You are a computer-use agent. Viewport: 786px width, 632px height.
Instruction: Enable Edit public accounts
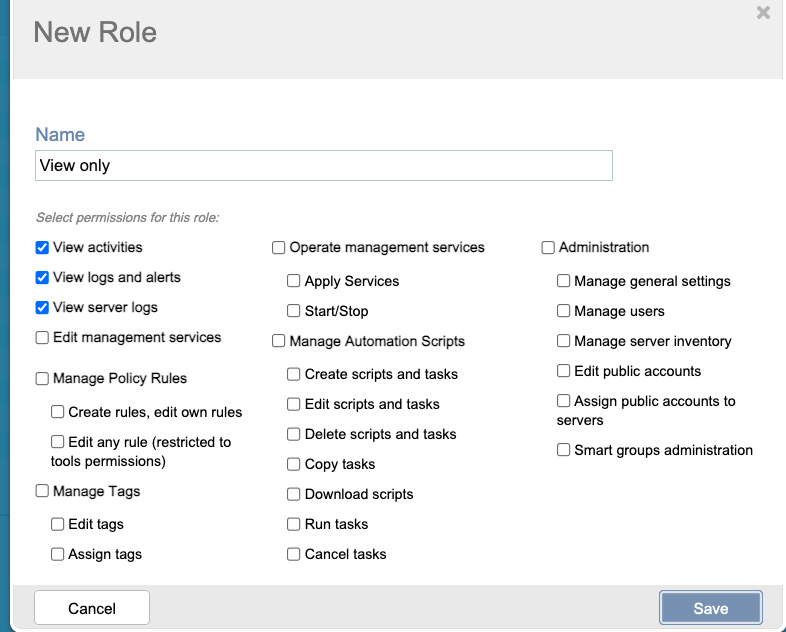564,371
